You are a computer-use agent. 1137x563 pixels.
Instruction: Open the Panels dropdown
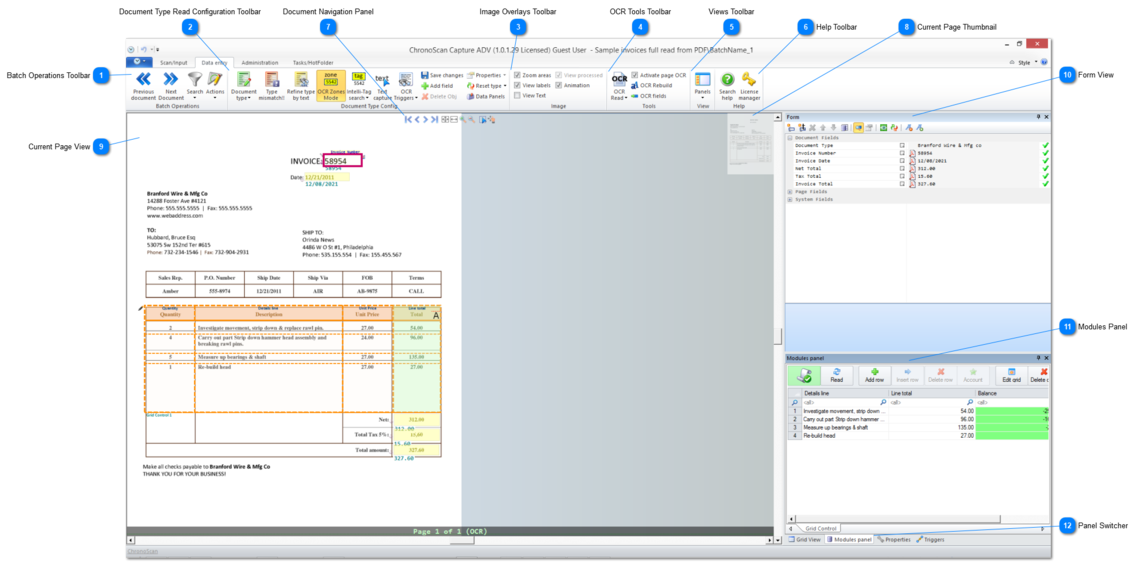pyautogui.click(x=702, y=86)
